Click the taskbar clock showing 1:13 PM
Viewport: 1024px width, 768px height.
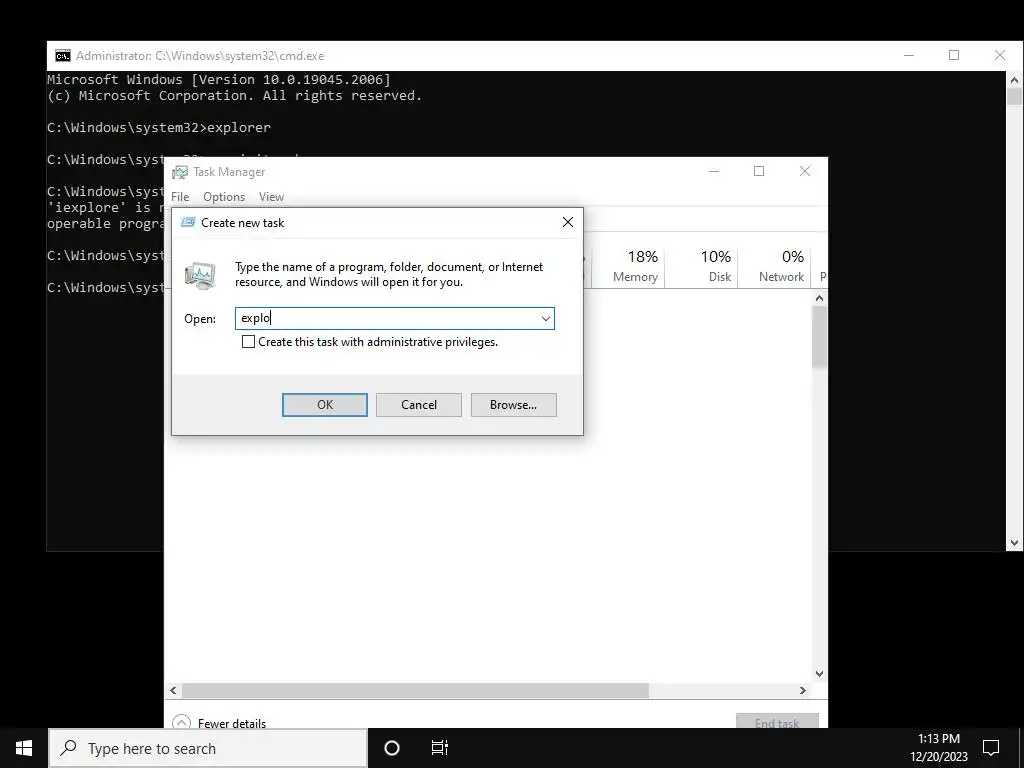pos(938,748)
